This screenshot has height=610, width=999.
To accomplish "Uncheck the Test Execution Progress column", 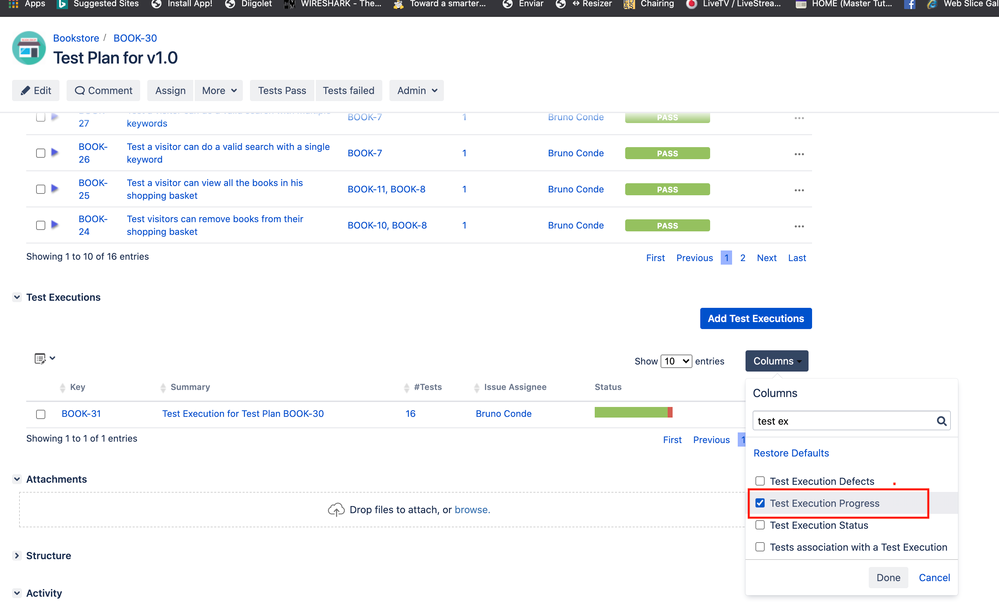I will (x=760, y=503).
